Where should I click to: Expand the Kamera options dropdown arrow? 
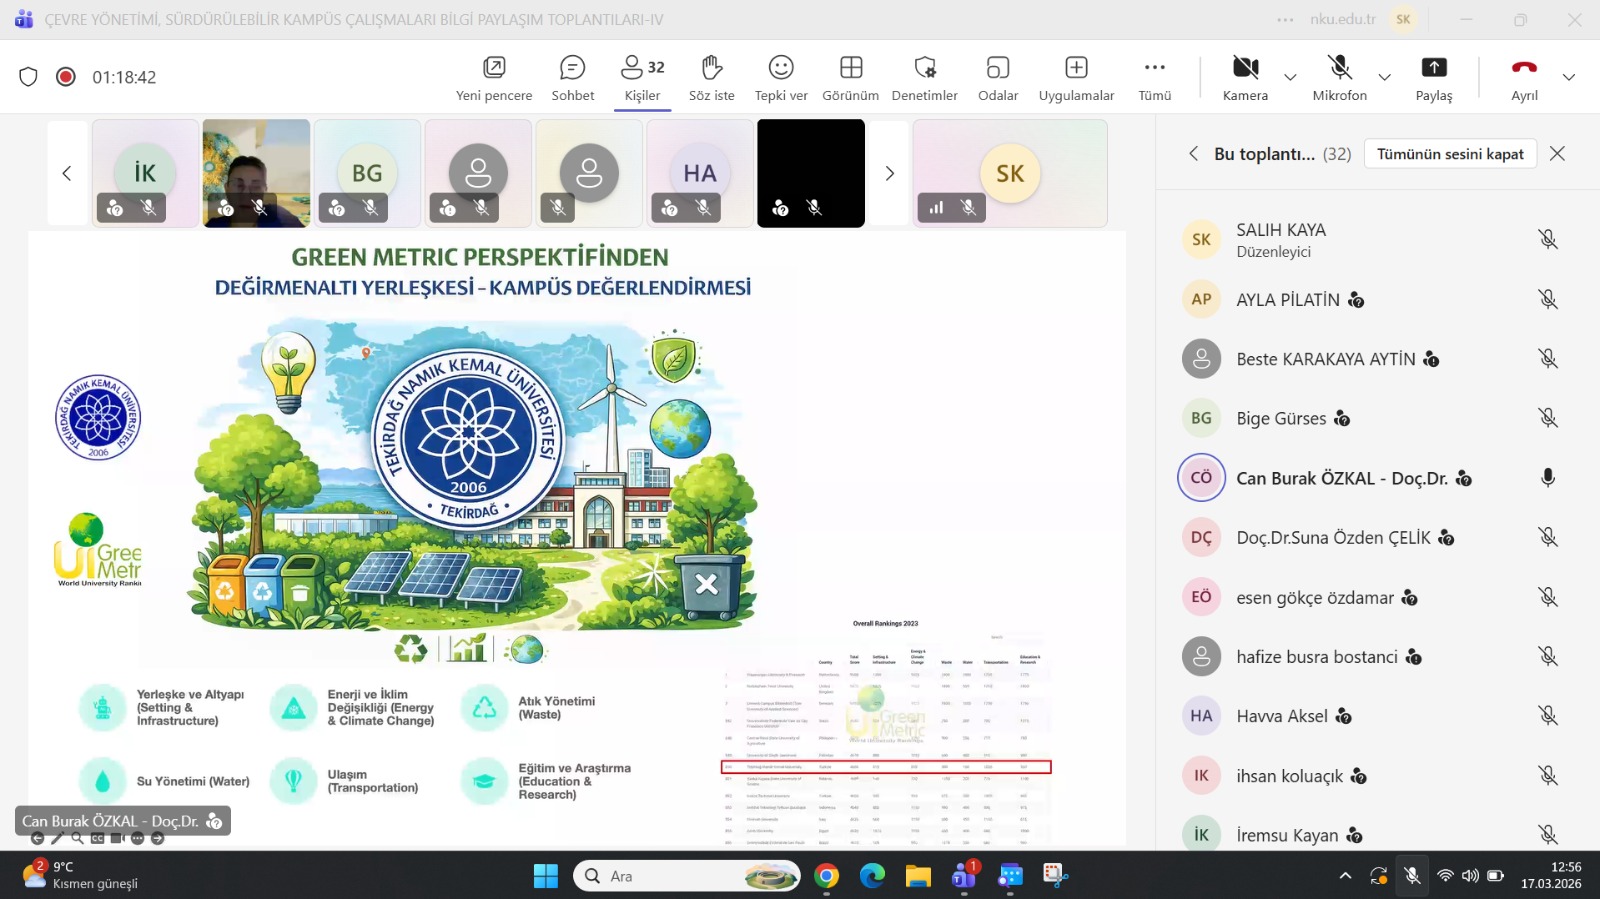click(1290, 77)
